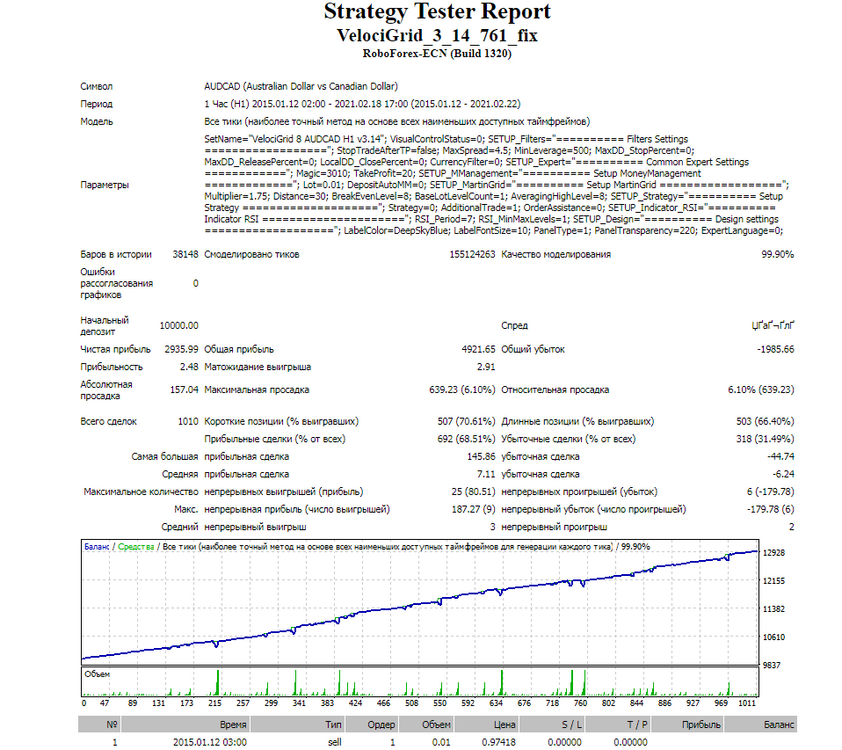Click the chart axis value '9837'
842x750 pixels.
(772, 665)
